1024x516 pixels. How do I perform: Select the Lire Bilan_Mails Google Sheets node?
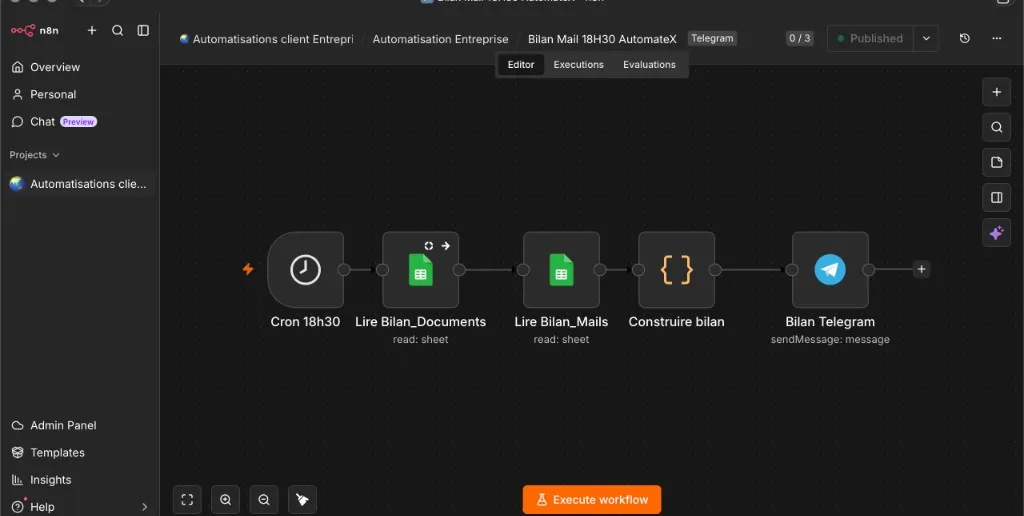pyautogui.click(x=561, y=270)
